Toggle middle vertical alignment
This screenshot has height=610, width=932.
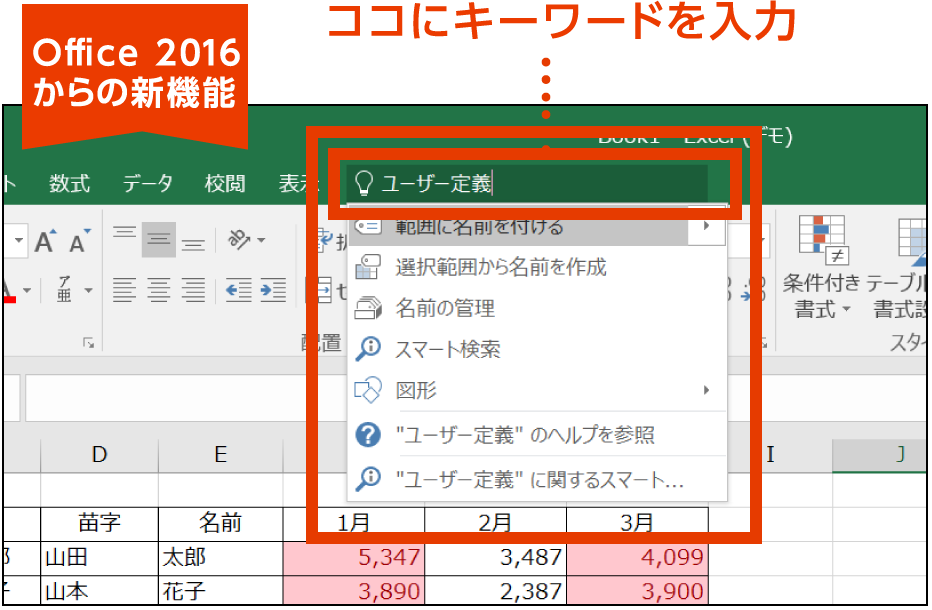[x=158, y=240]
